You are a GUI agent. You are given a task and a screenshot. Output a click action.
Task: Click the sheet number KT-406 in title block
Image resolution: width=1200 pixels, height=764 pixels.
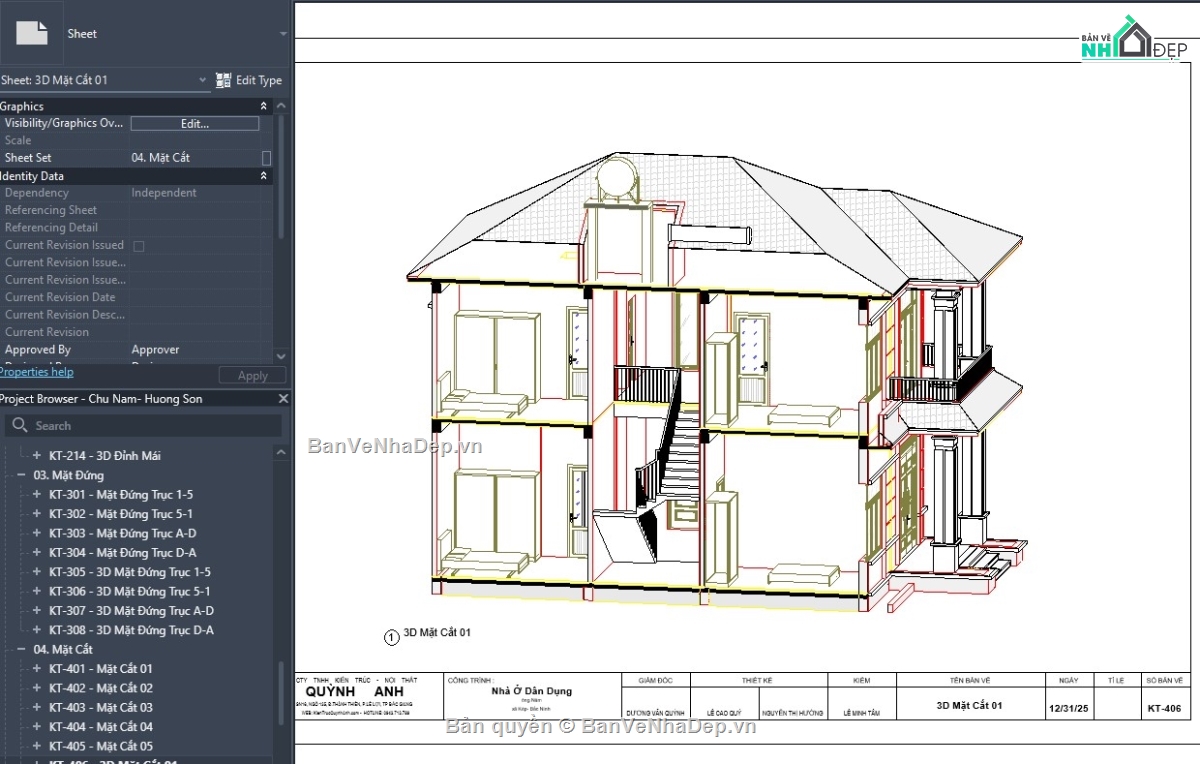pyautogui.click(x=1165, y=709)
